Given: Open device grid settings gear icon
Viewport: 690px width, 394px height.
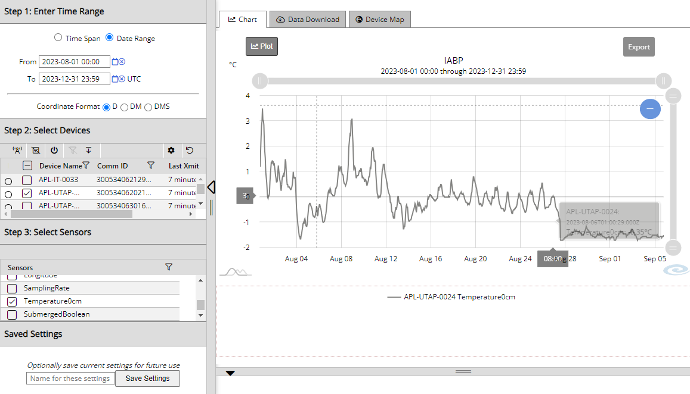Looking at the screenshot, I should point(171,151).
